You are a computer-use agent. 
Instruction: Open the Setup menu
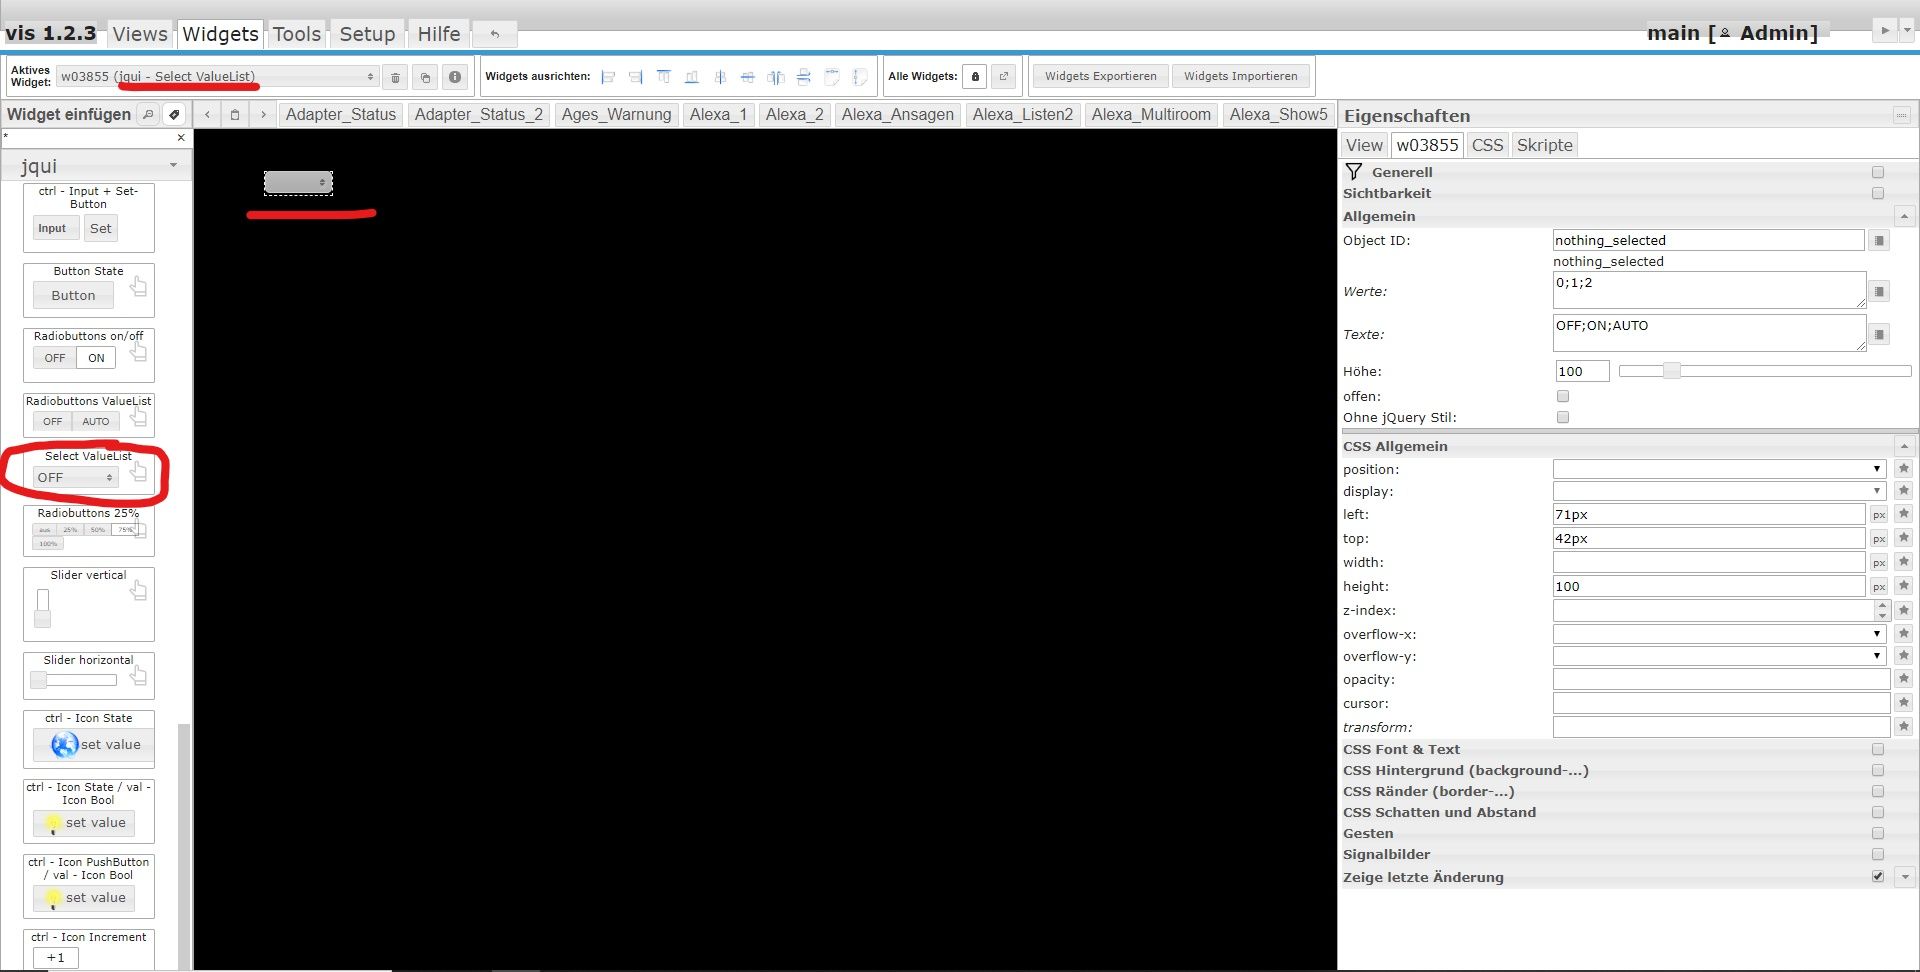[367, 34]
